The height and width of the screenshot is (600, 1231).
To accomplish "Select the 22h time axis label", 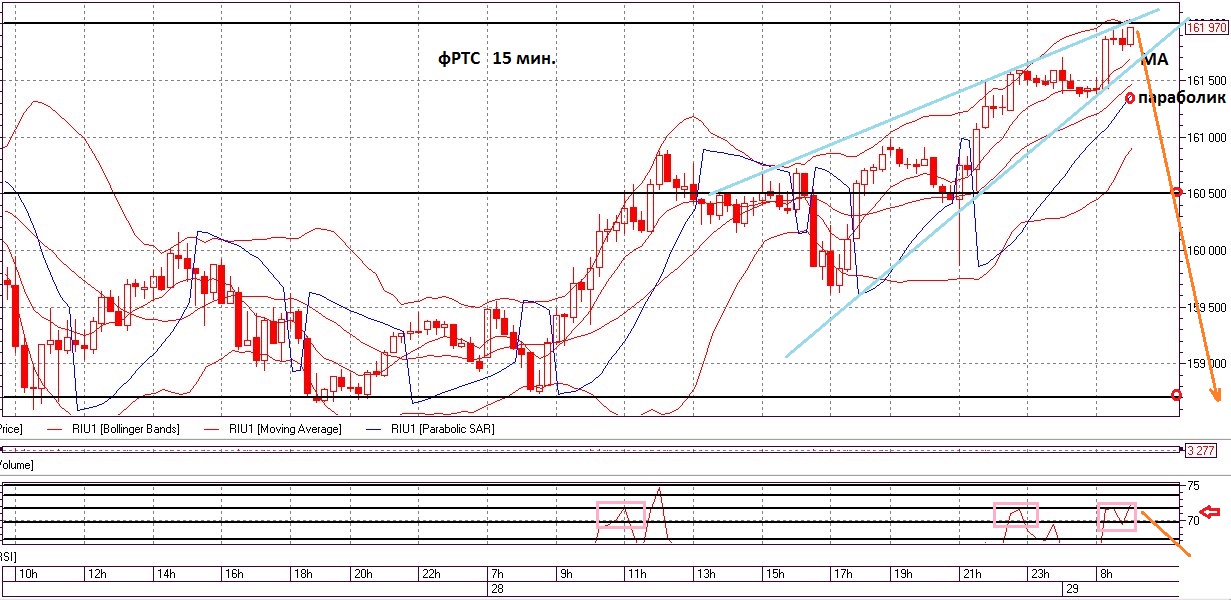I will [431, 574].
